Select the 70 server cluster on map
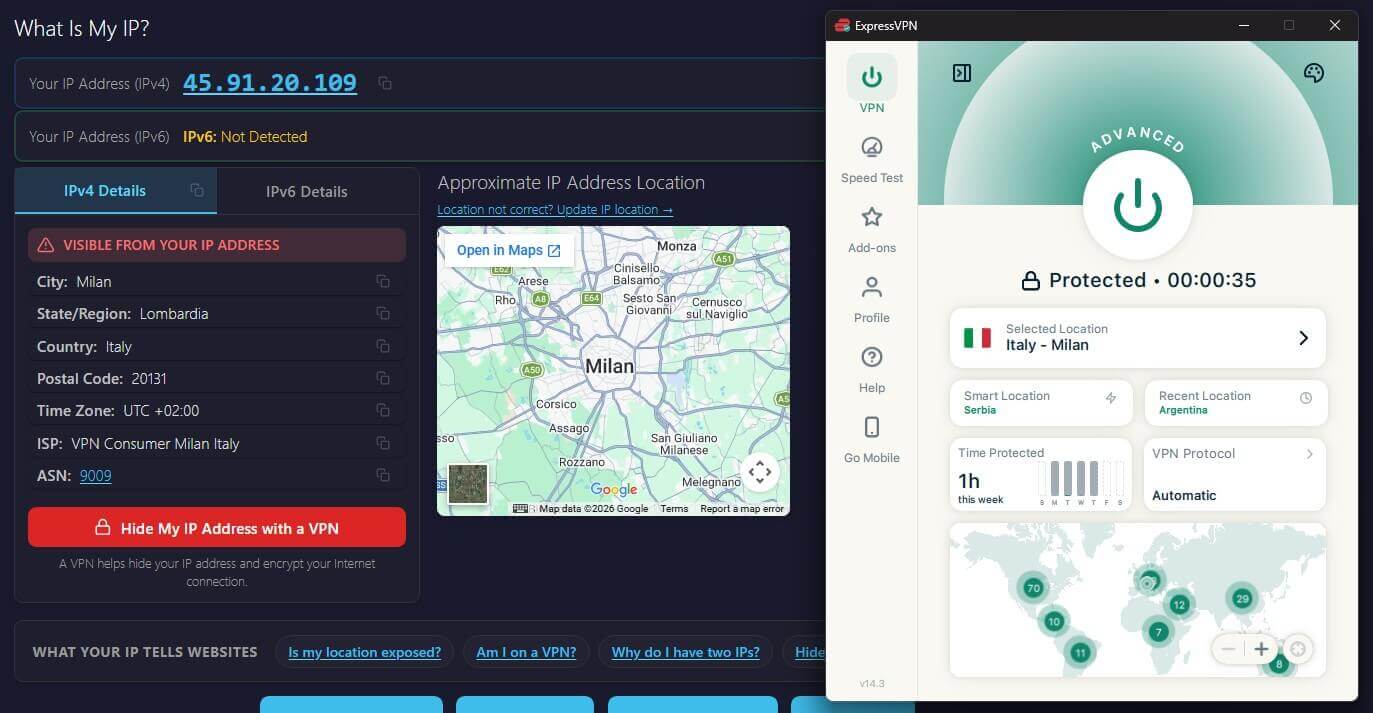This screenshot has width=1373, height=713. [1033, 588]
